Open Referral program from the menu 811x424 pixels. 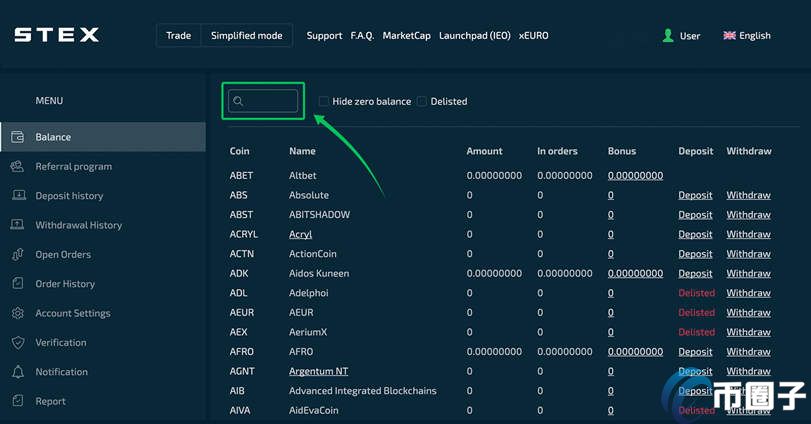tap(73, 166)
